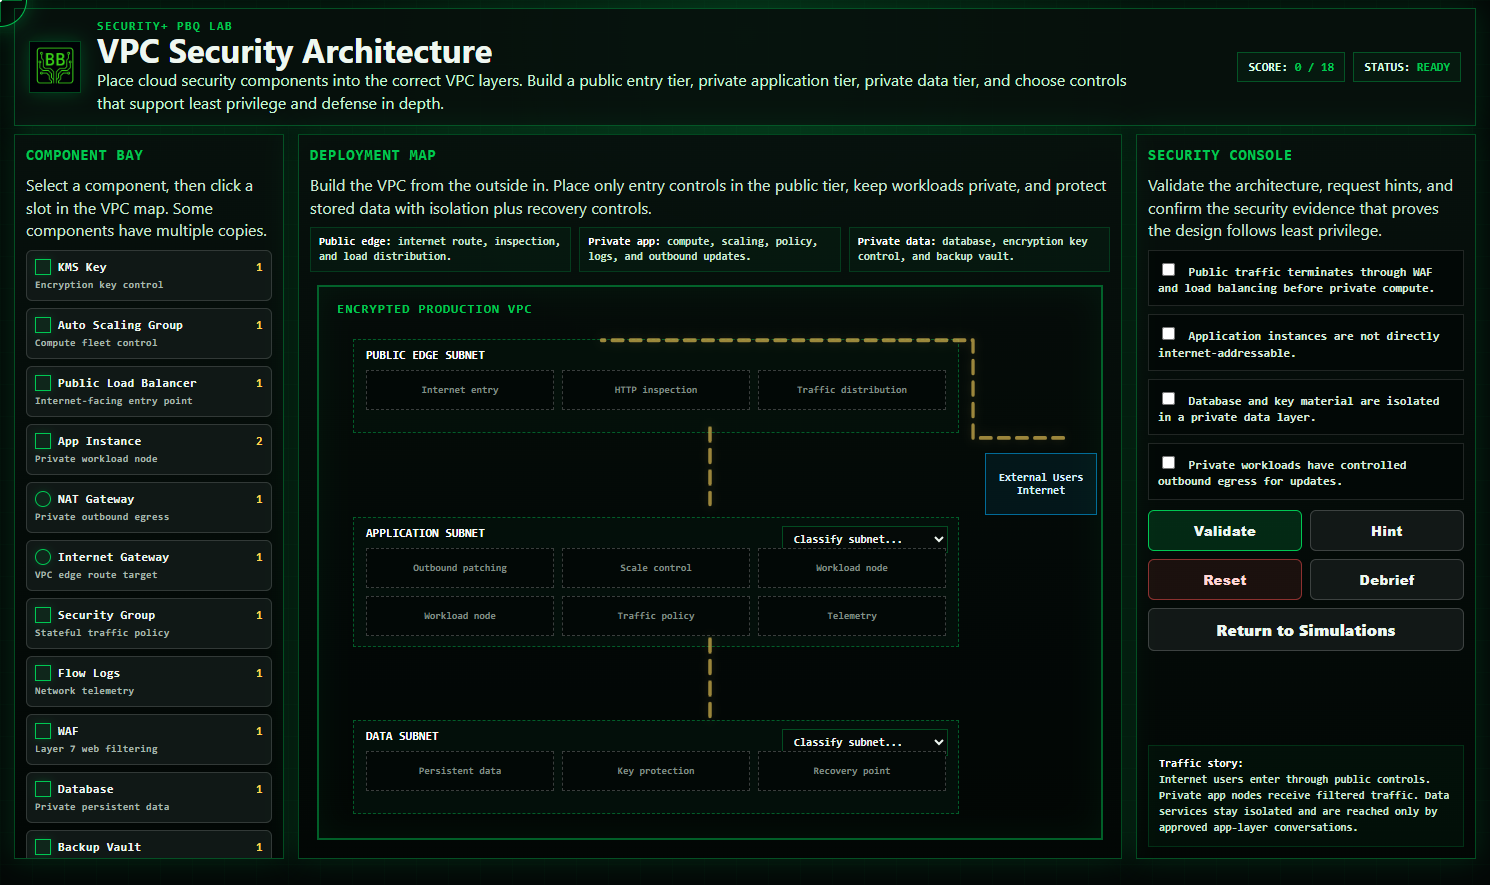Click the Reset button

1225,580
